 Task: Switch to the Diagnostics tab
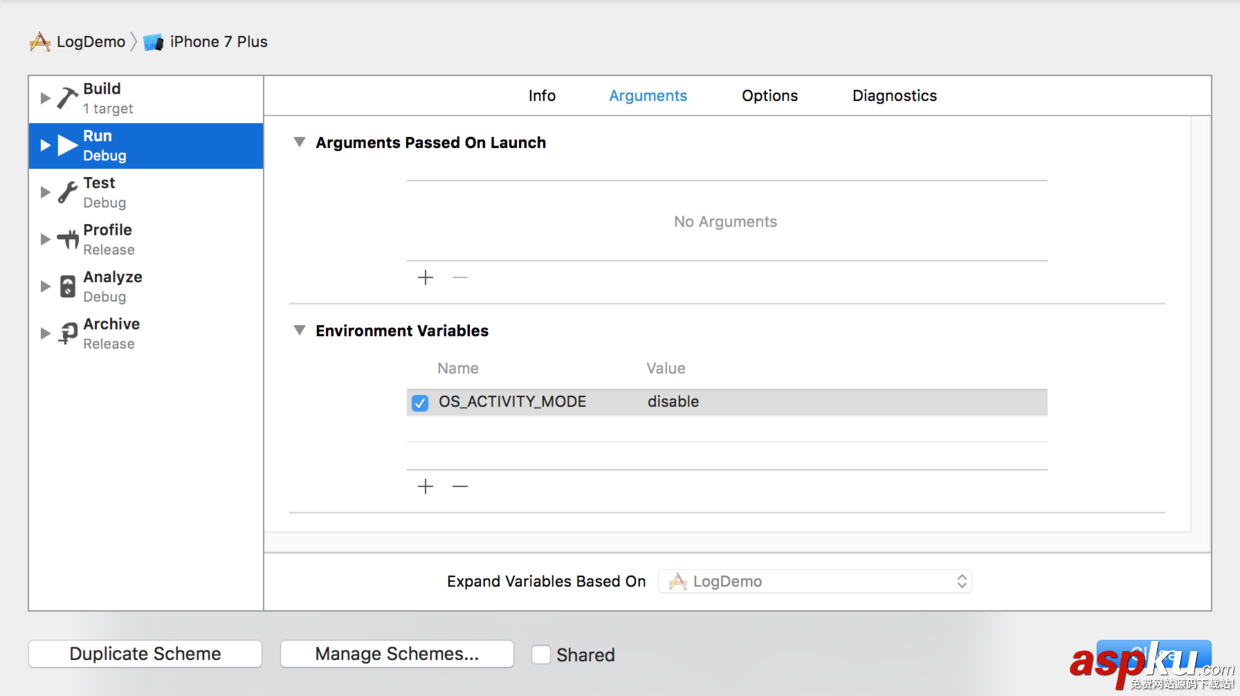[x=894, y=95]
